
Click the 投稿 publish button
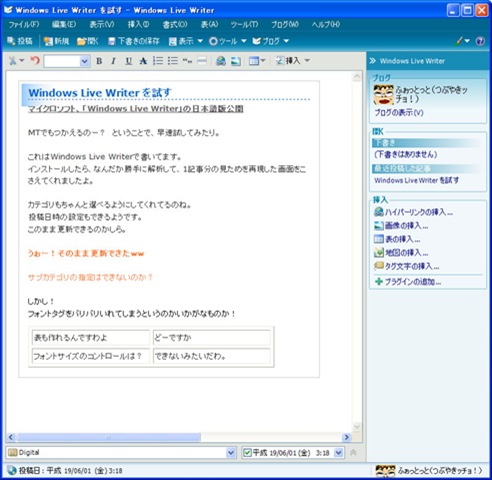coord(20,41)
